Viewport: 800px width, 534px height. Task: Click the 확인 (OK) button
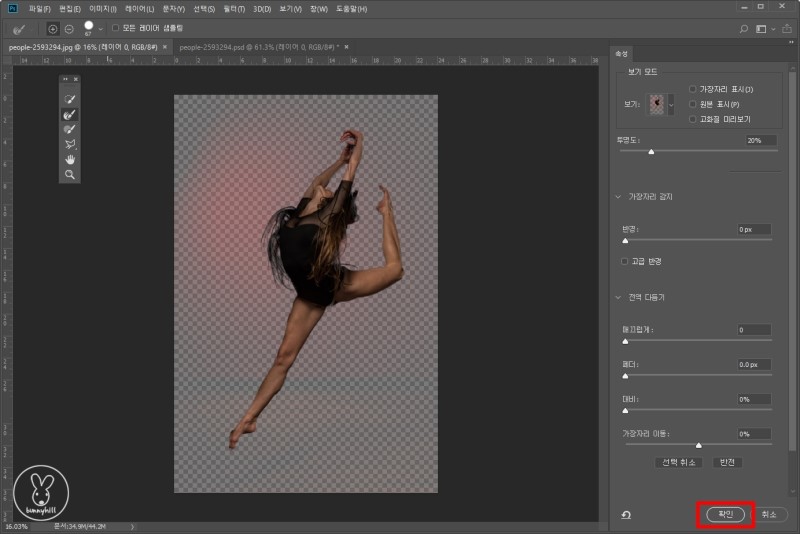pyautogui.click(x=725, y=514)
